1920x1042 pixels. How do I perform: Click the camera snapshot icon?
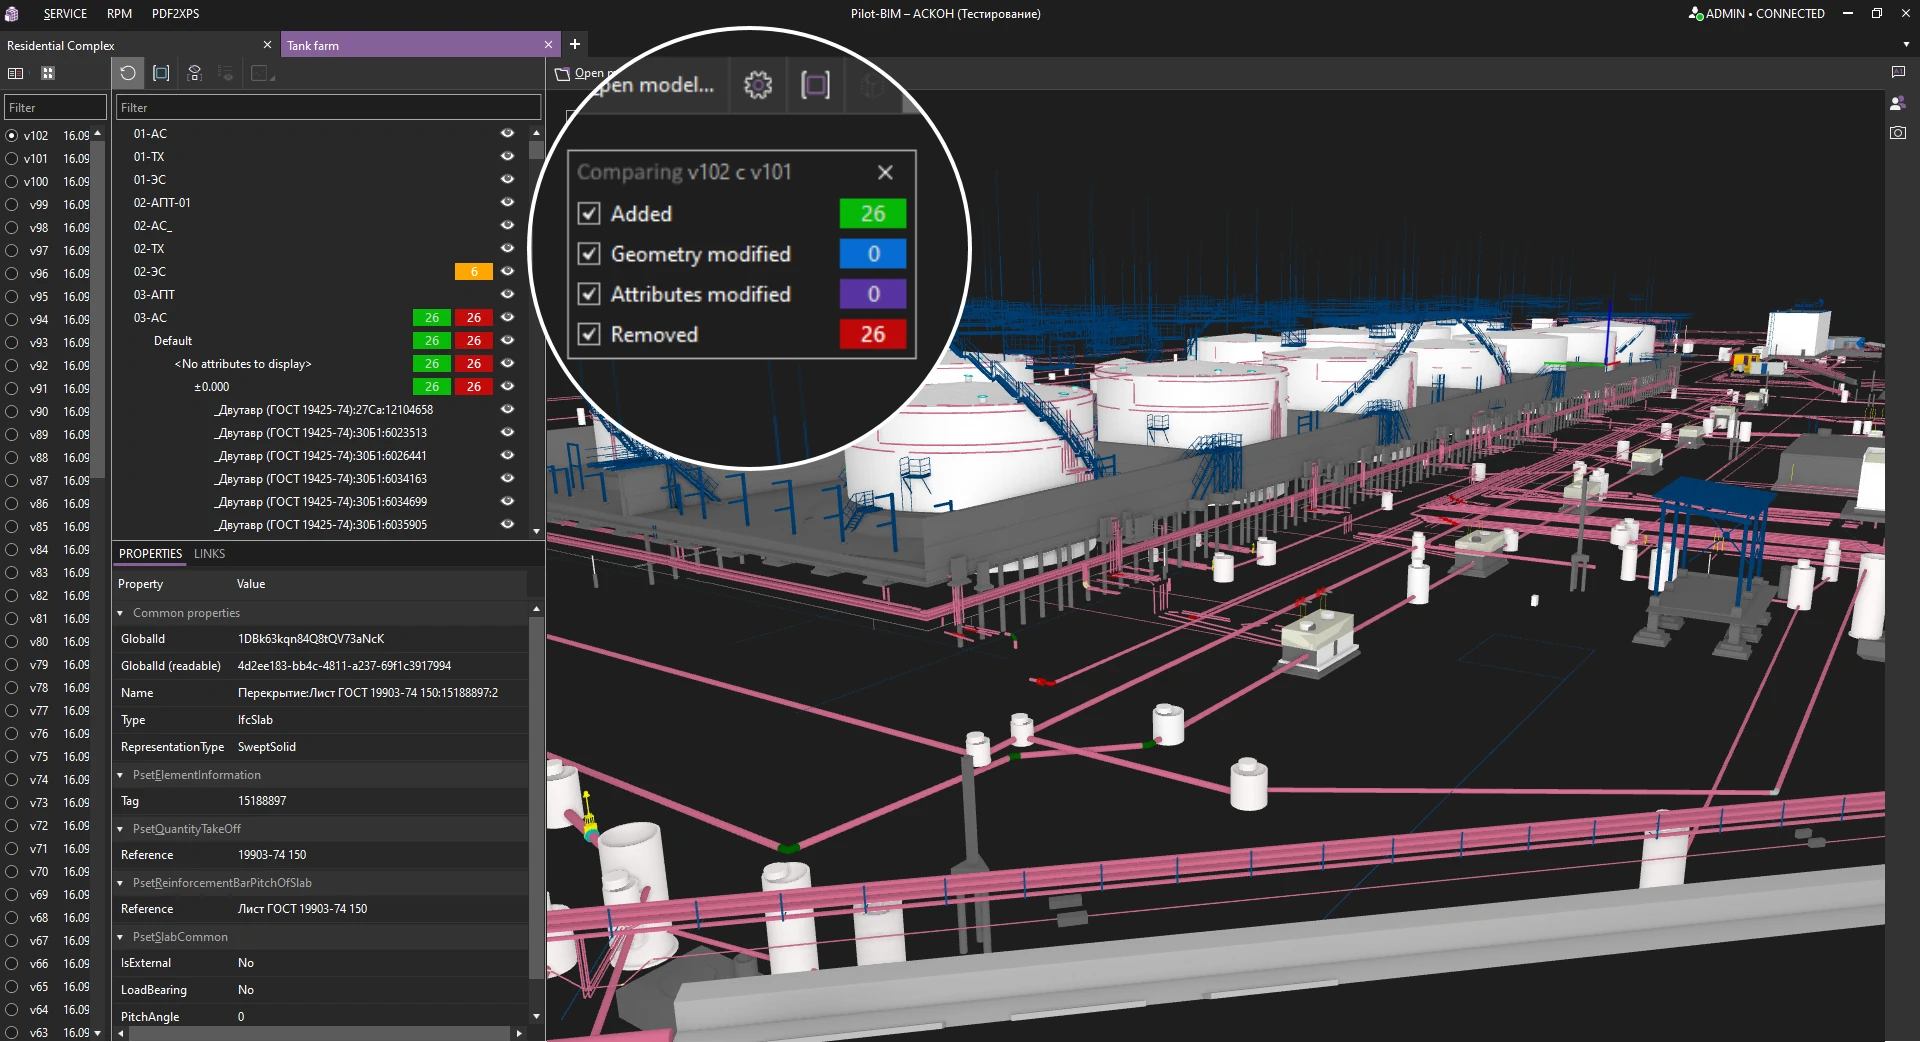click(x=1897, y=133)
